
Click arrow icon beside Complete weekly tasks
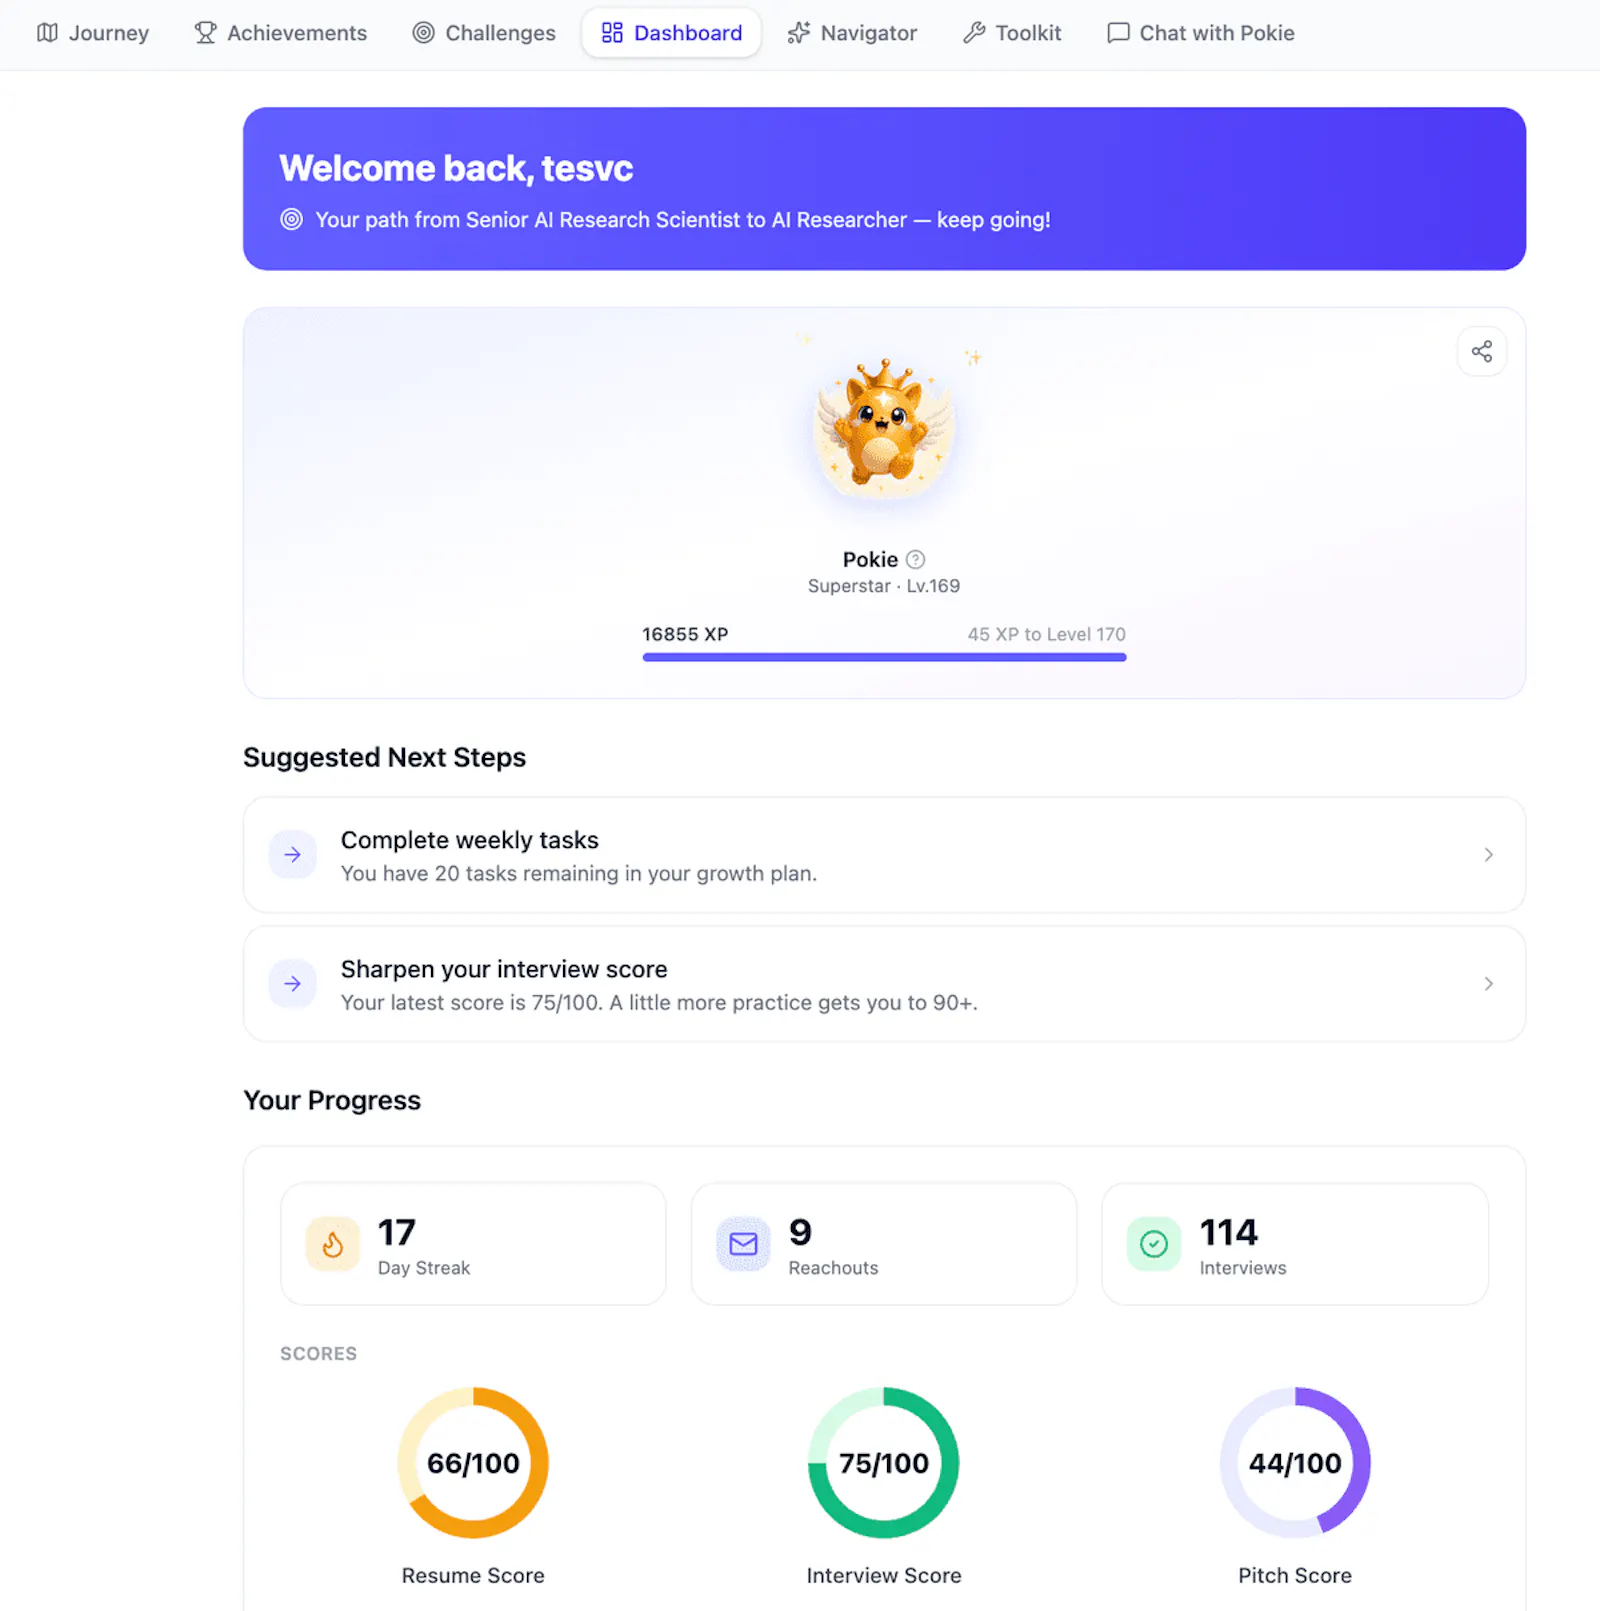[x=292, y=855]
